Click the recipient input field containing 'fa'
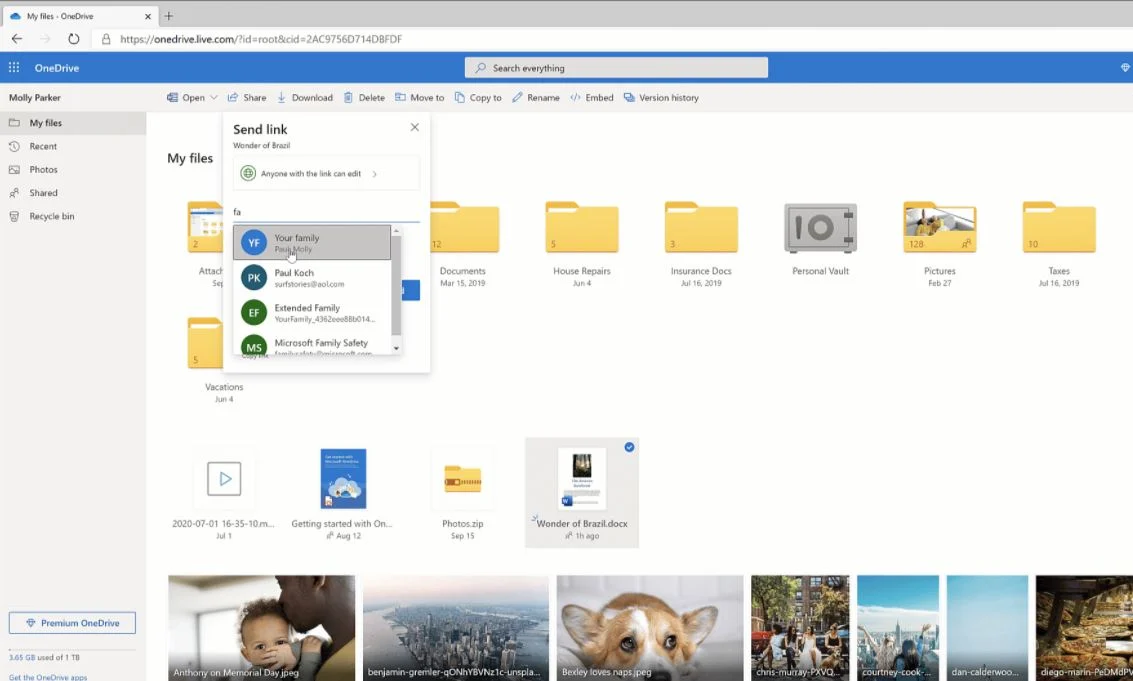1133x681 pixels. [x=327, y=212]
